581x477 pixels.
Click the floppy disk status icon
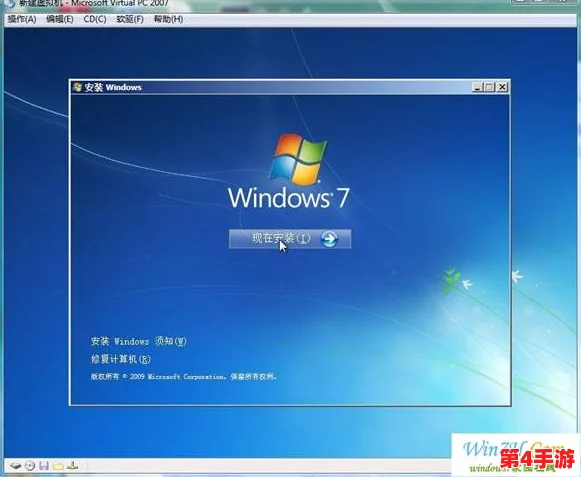tap(44, 466)
